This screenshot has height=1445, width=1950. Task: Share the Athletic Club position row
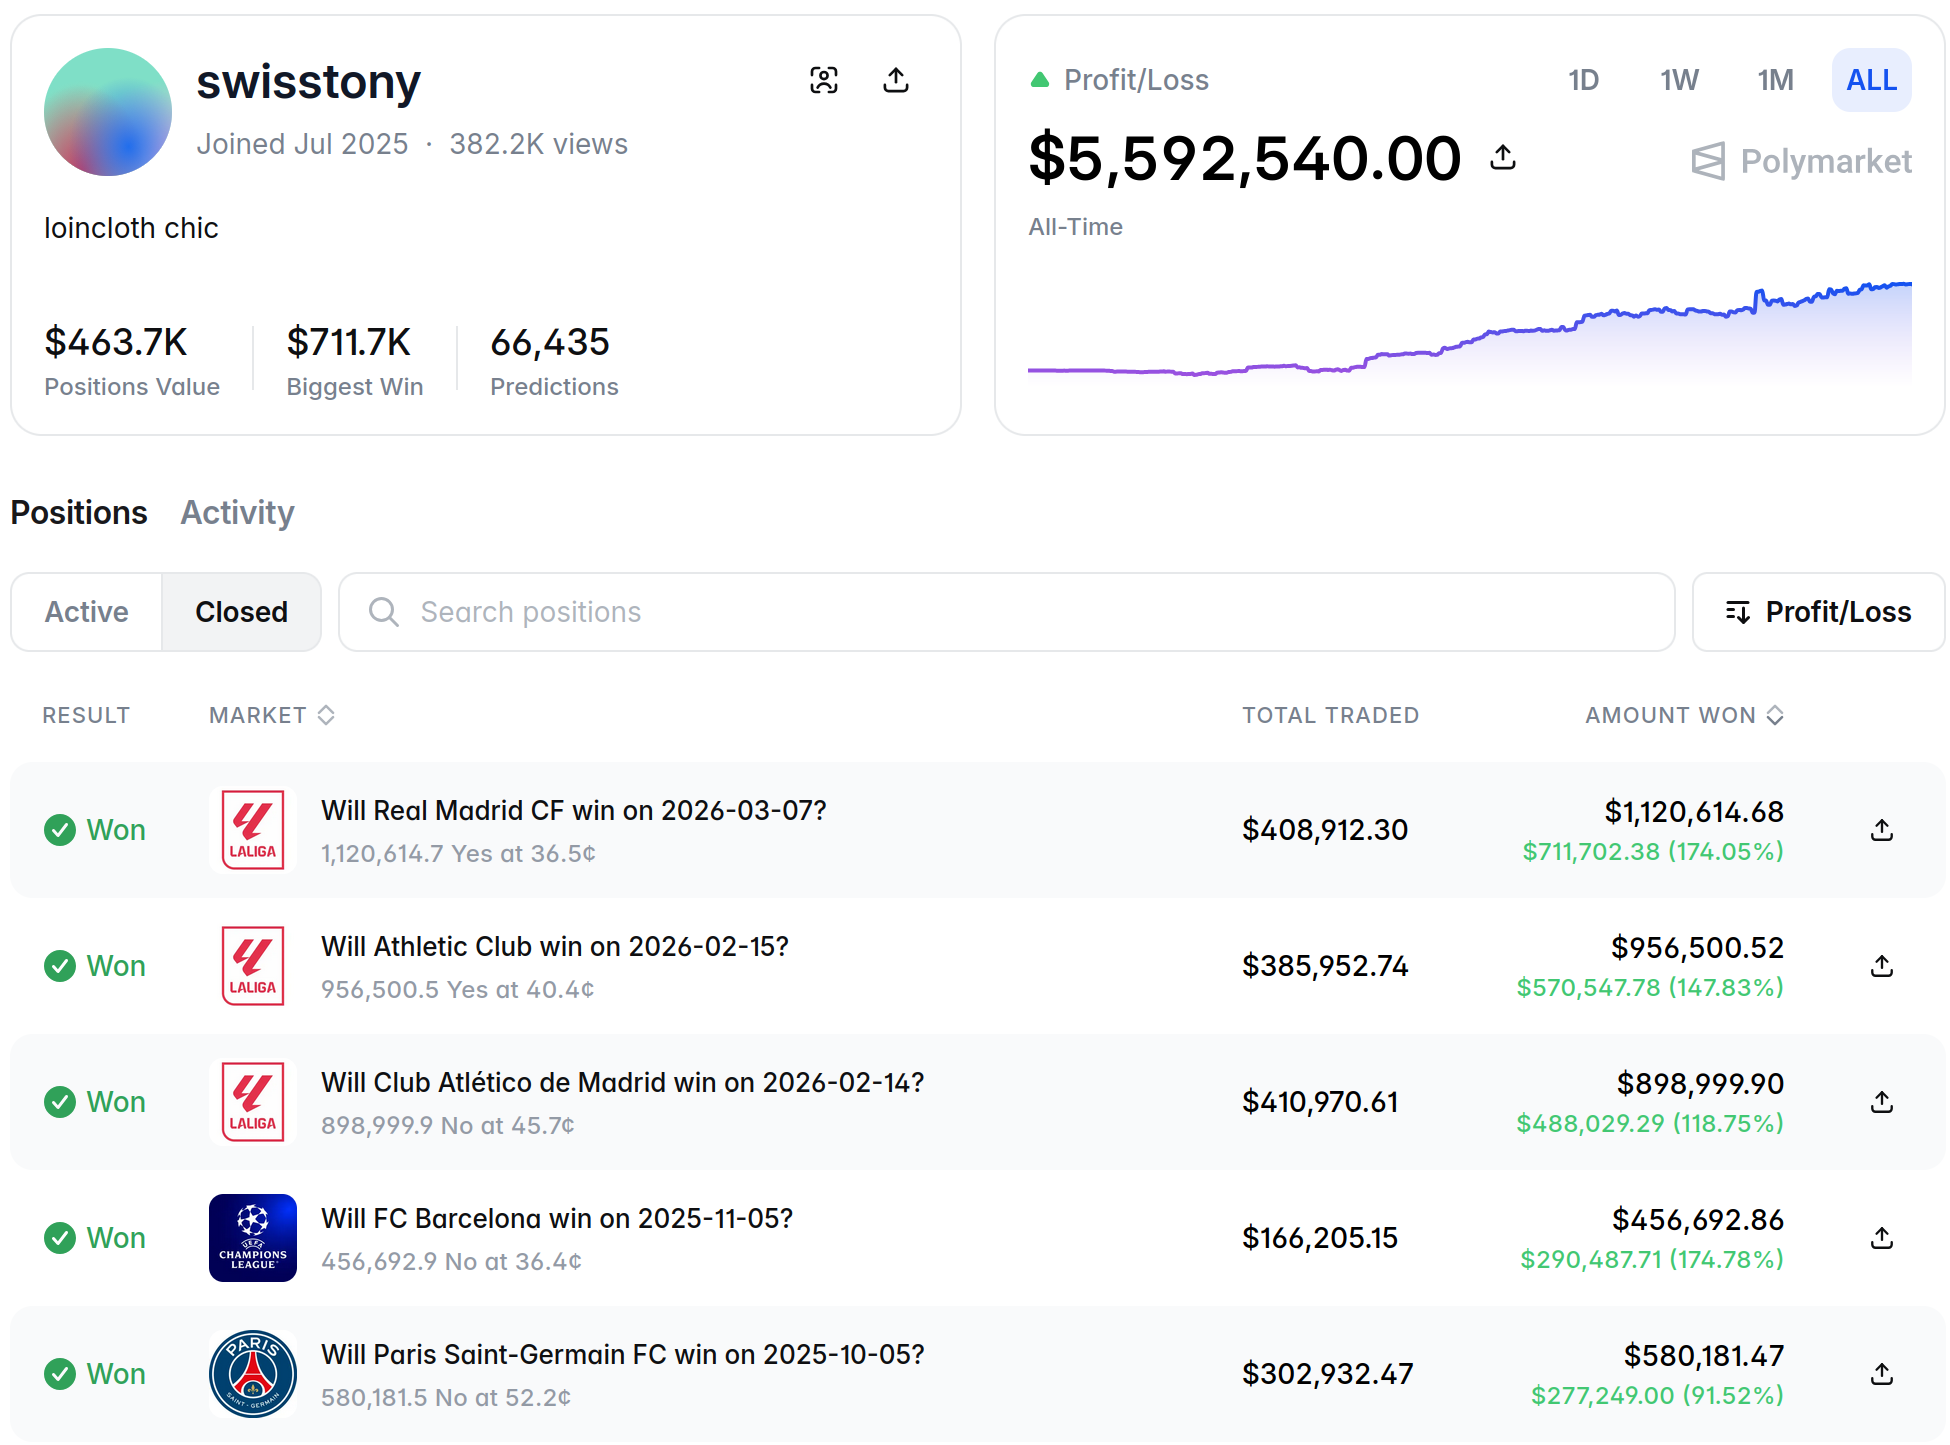(x=1881, y=966)
